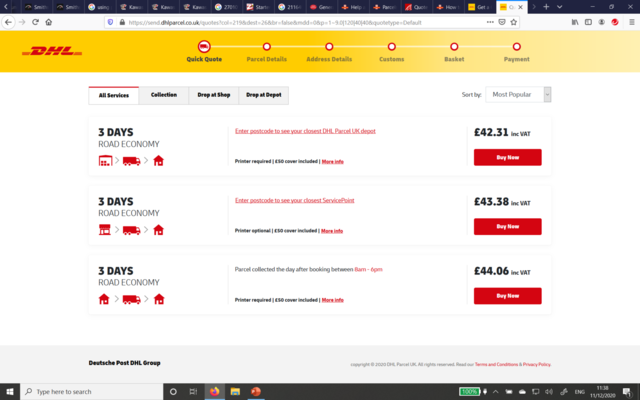Click the tab strip right arrow
640x400 pixels.
(534, 7)
